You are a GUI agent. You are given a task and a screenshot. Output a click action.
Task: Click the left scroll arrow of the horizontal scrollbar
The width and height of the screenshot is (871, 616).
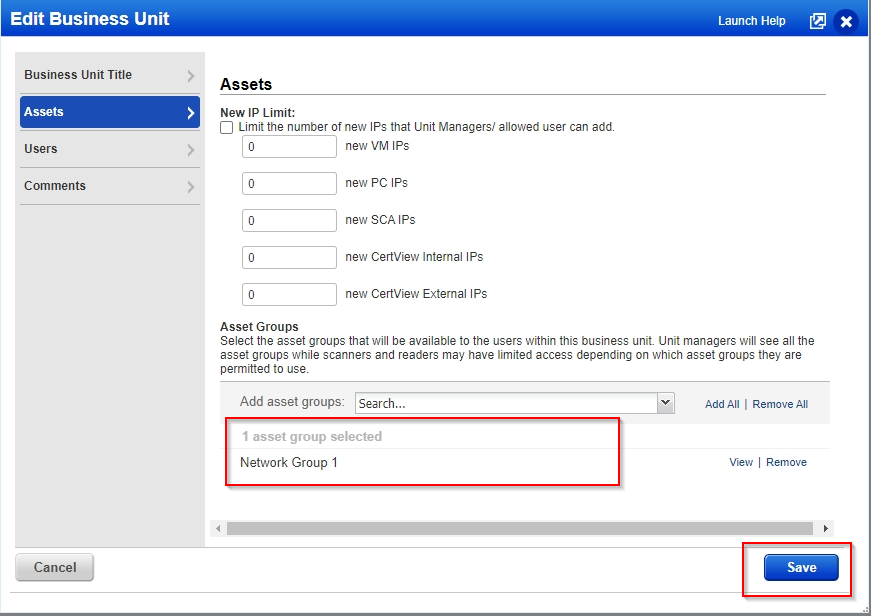[218, 528]
